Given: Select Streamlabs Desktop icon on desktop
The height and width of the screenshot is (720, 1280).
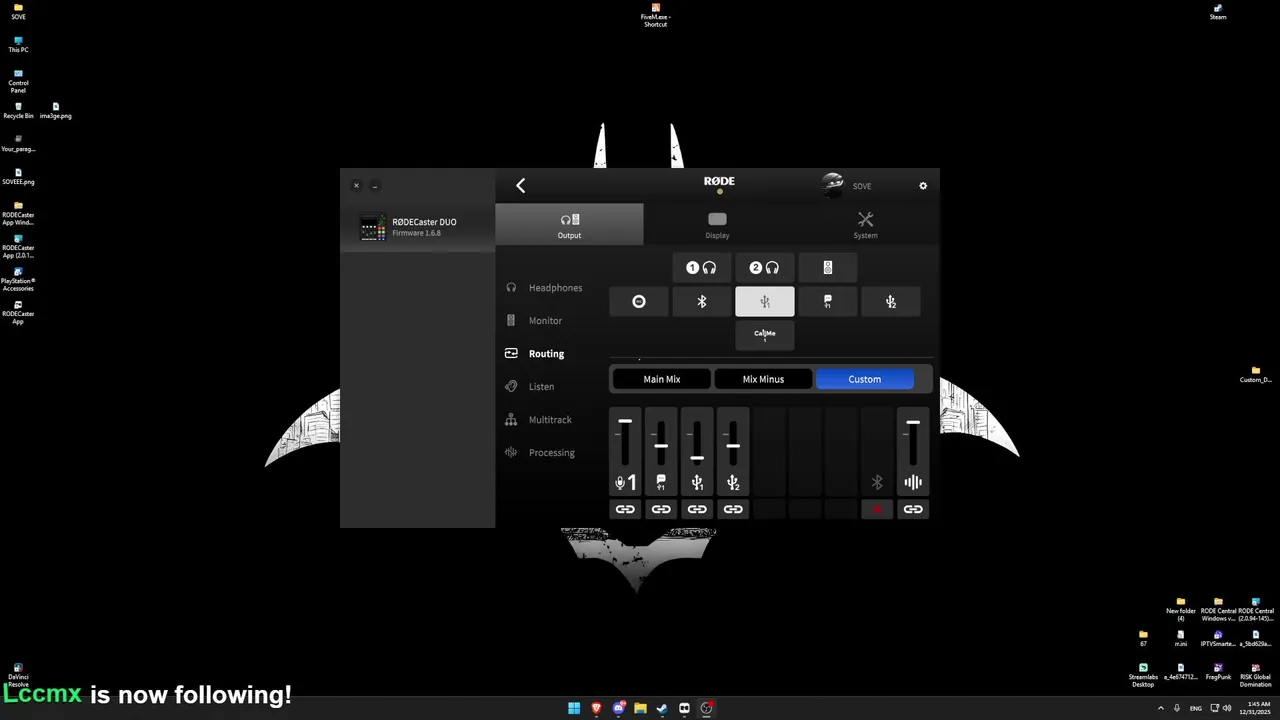Looking at the screenshot, I should (1143, 675).
